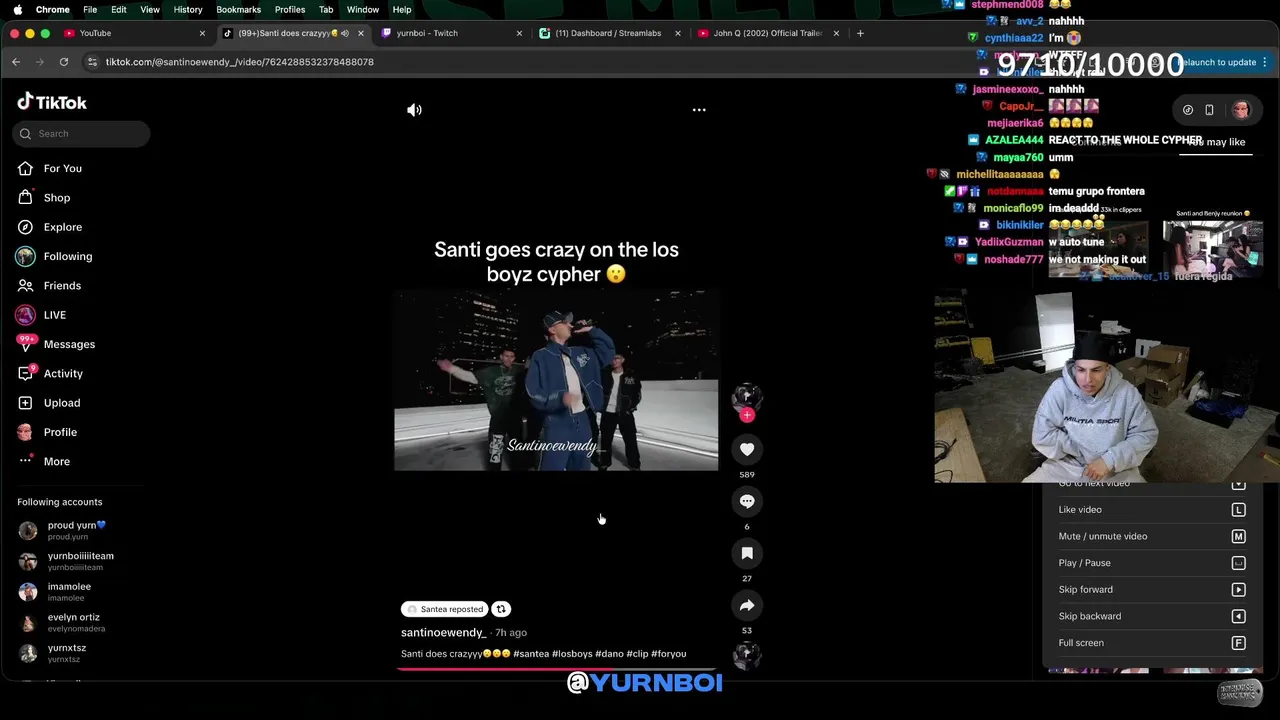Click the video player frame
1280x720 pixels.
click(x=556, y=380)
